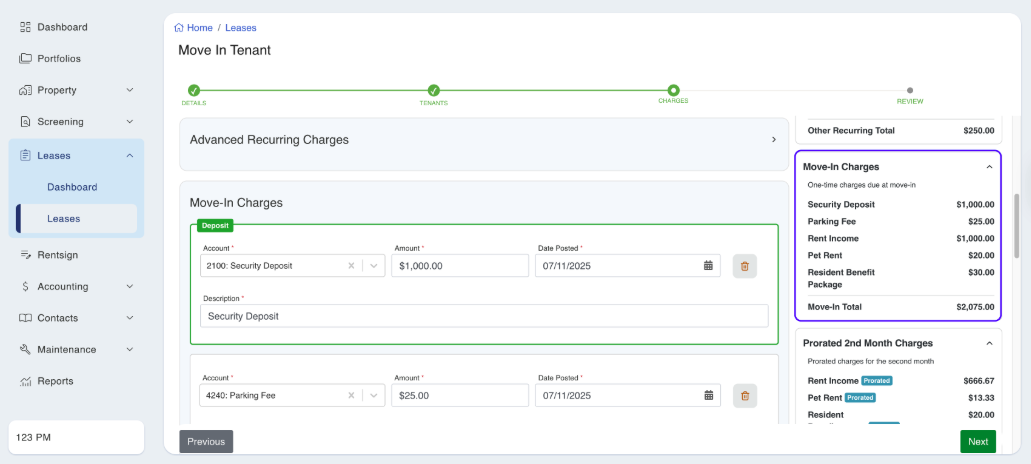
Task: Jump to the Tenants step checkmark
Action: point(433,90)
